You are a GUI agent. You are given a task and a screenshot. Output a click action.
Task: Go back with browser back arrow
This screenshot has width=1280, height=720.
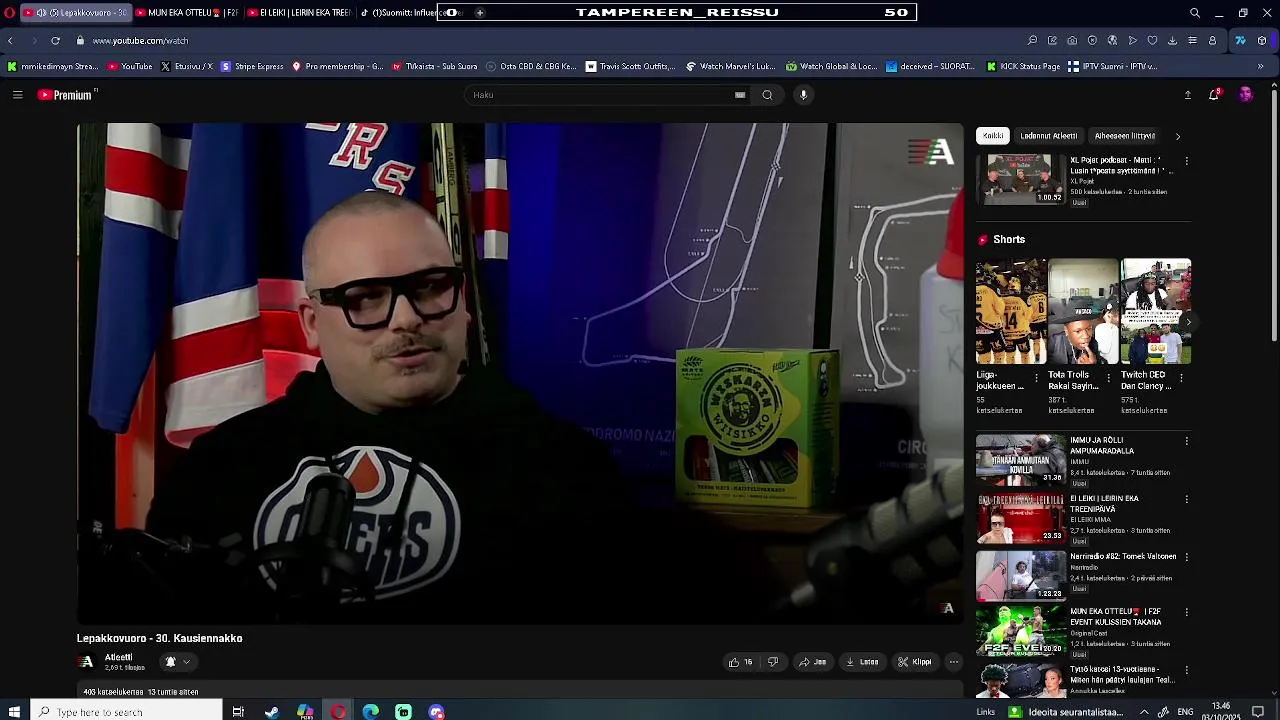pos(10,41)
